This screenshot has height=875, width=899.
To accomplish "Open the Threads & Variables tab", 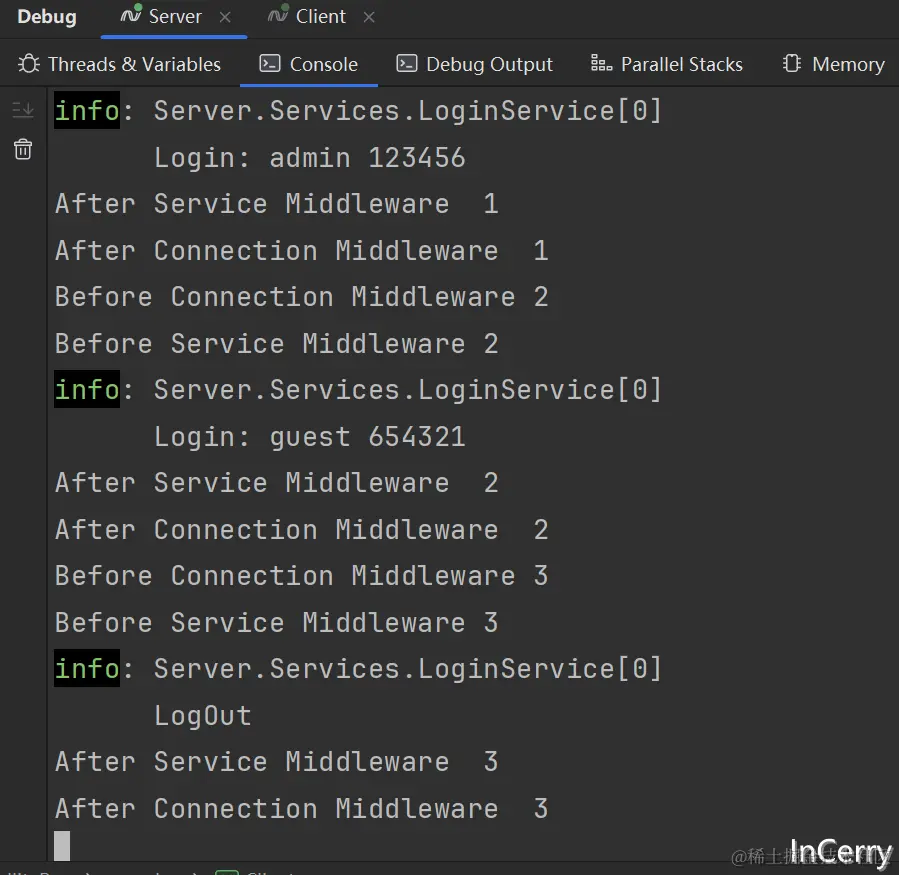I will click(119, 64).
